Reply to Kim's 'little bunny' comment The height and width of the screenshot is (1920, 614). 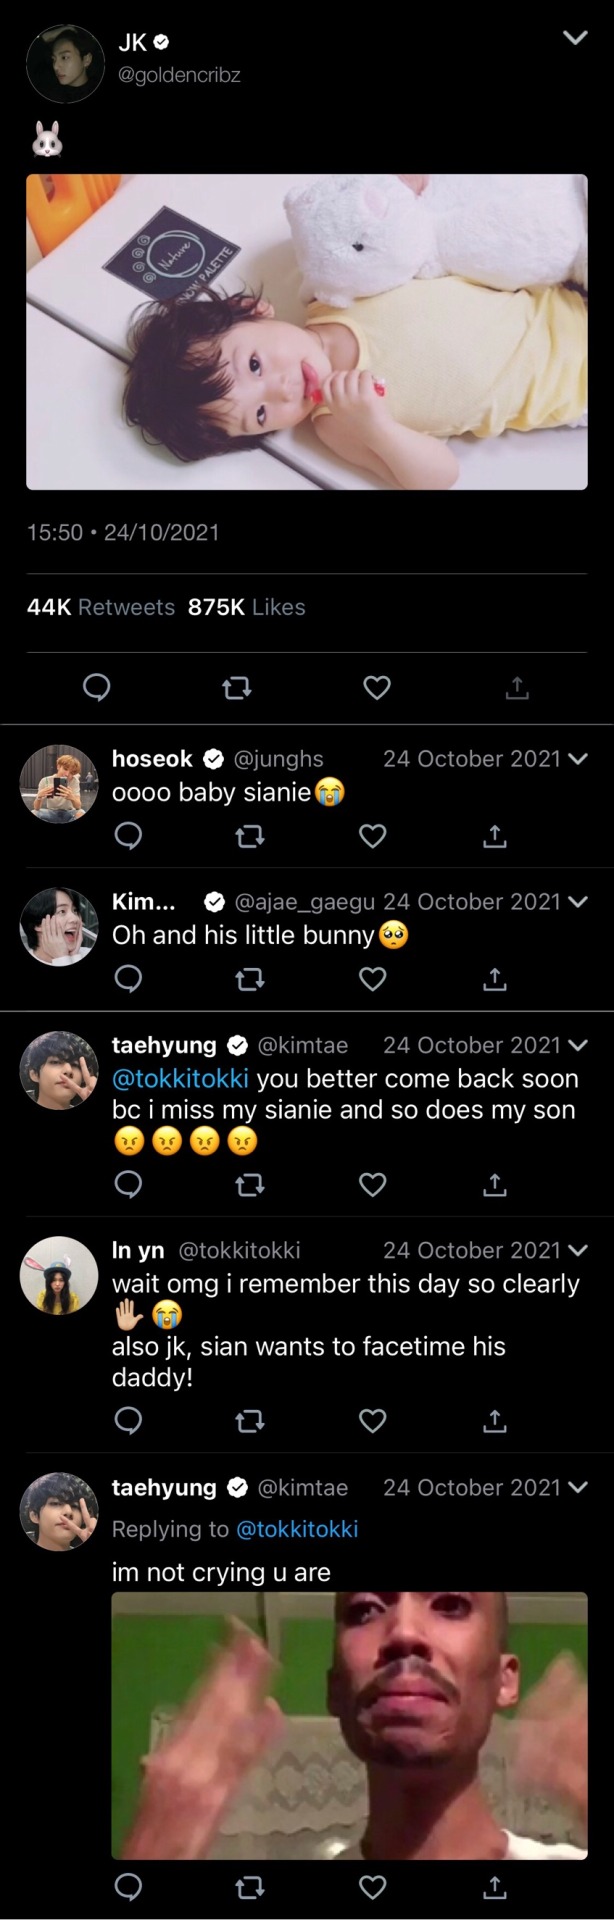(128, 978)
